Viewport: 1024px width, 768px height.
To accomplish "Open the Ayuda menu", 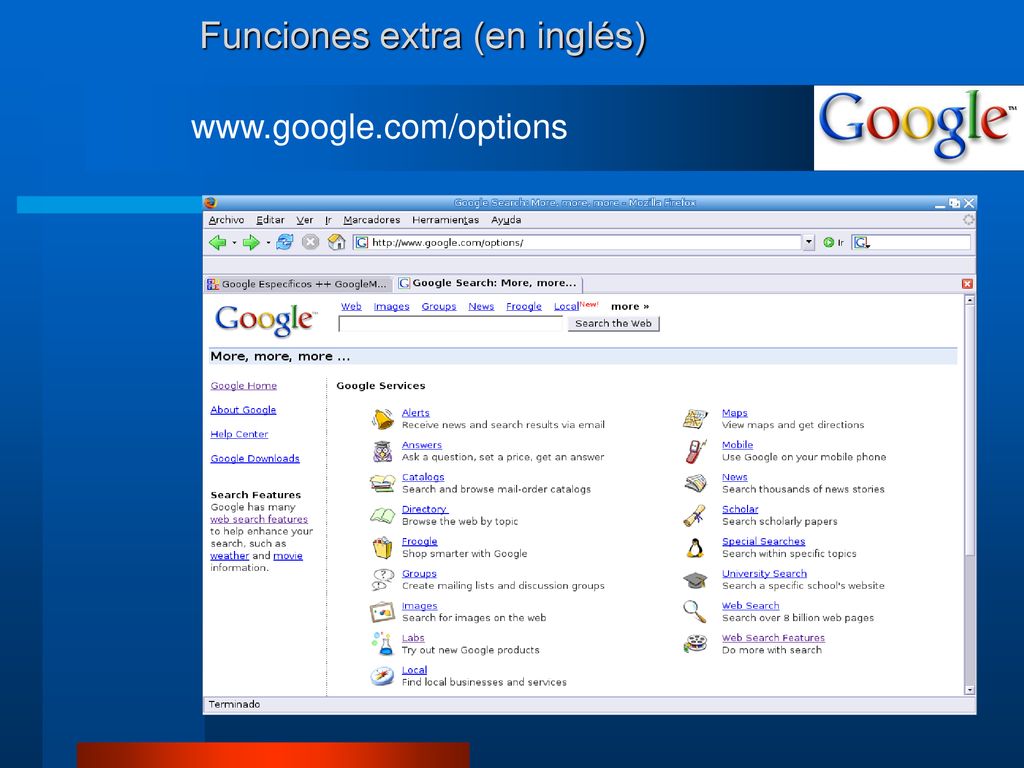I will coord(506,220).
